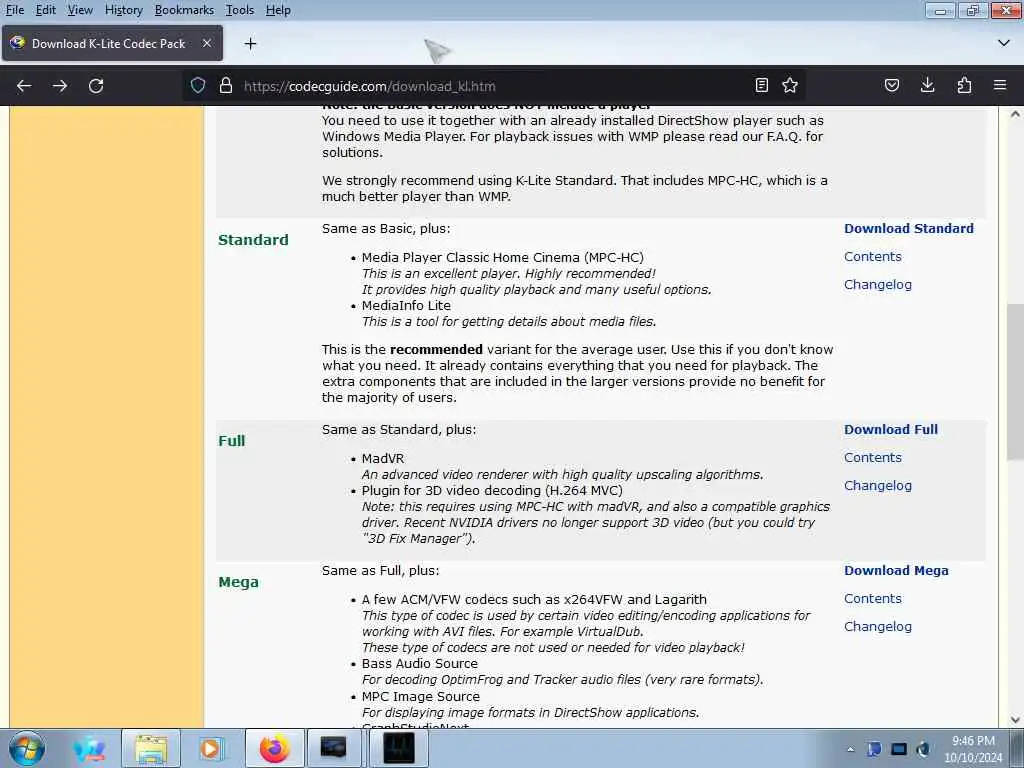Open the History menu
This screenshot has height=768, width=1024.
tap(123, 10)
